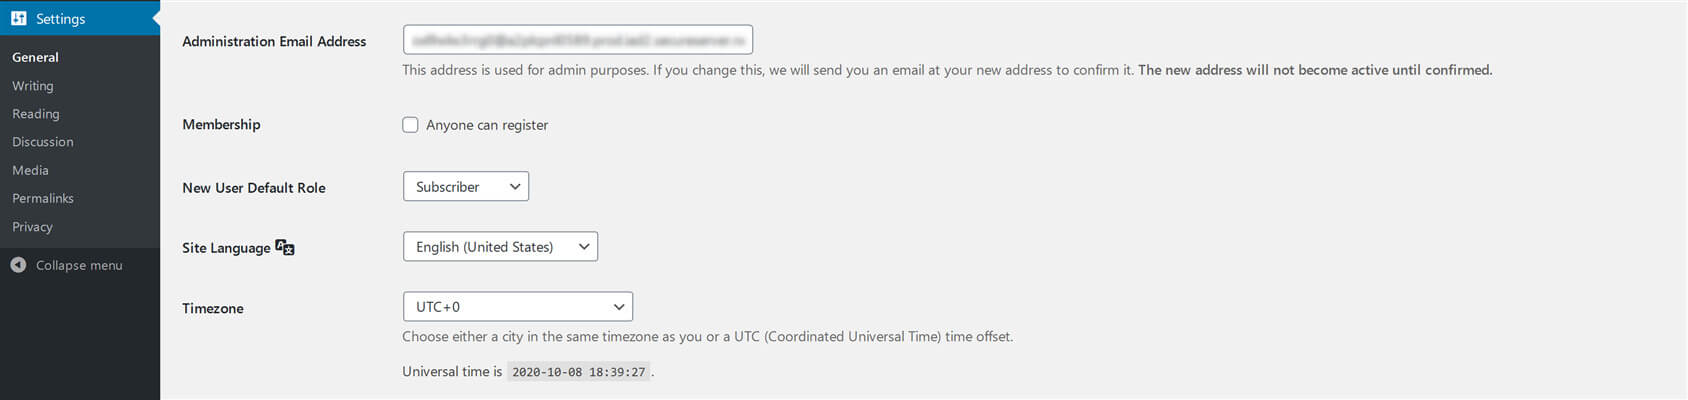Click the Universal time value code box
This screenshot has width=1688, height=400.
coord(578,372)
